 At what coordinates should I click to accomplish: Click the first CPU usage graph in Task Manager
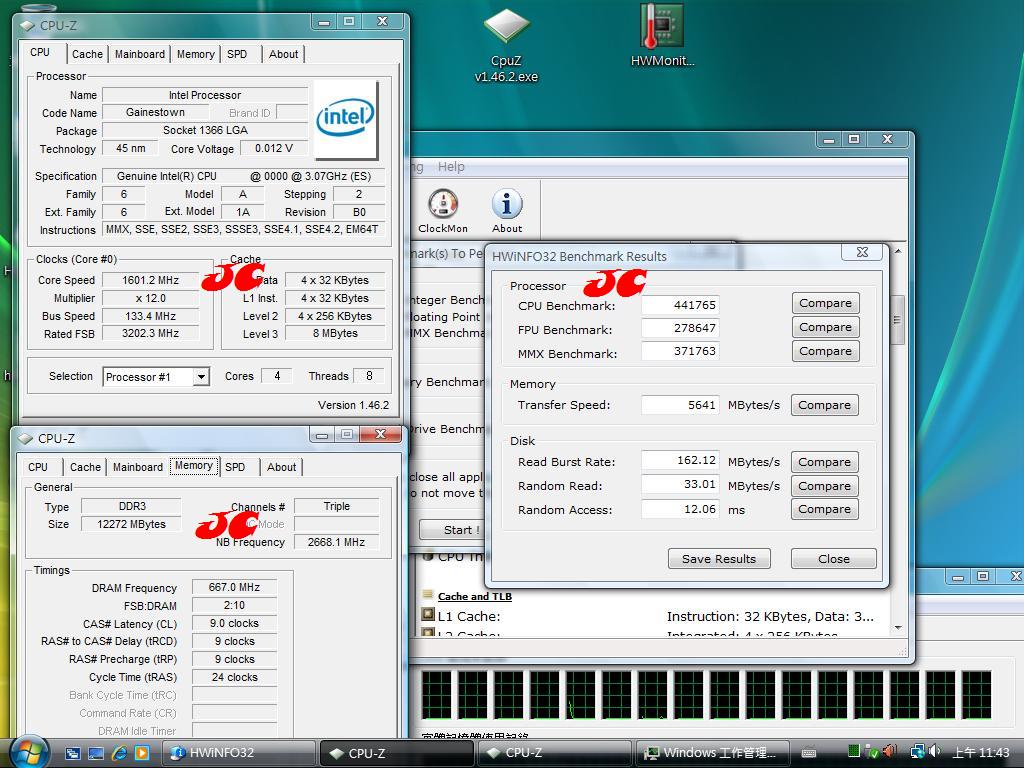point(436,694)
